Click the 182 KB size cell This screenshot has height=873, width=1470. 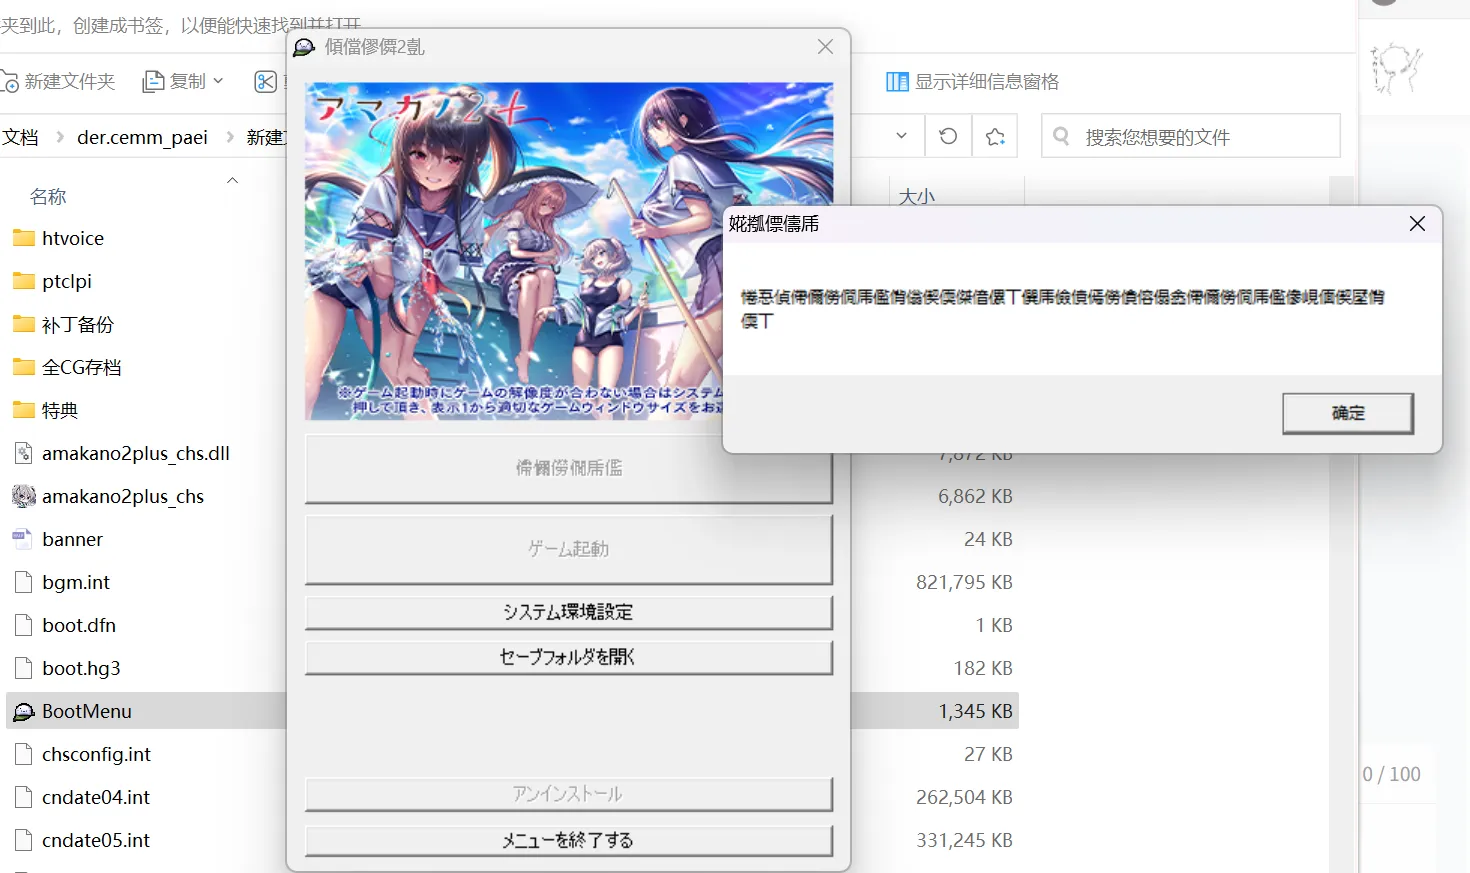(x=983, y=668)
